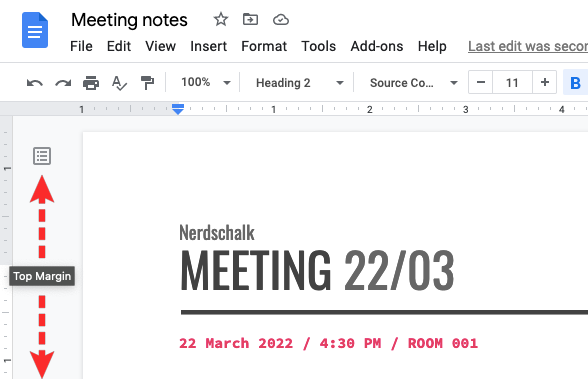
Task: Show the document outline icon
Action: click(x=42, y=156)
